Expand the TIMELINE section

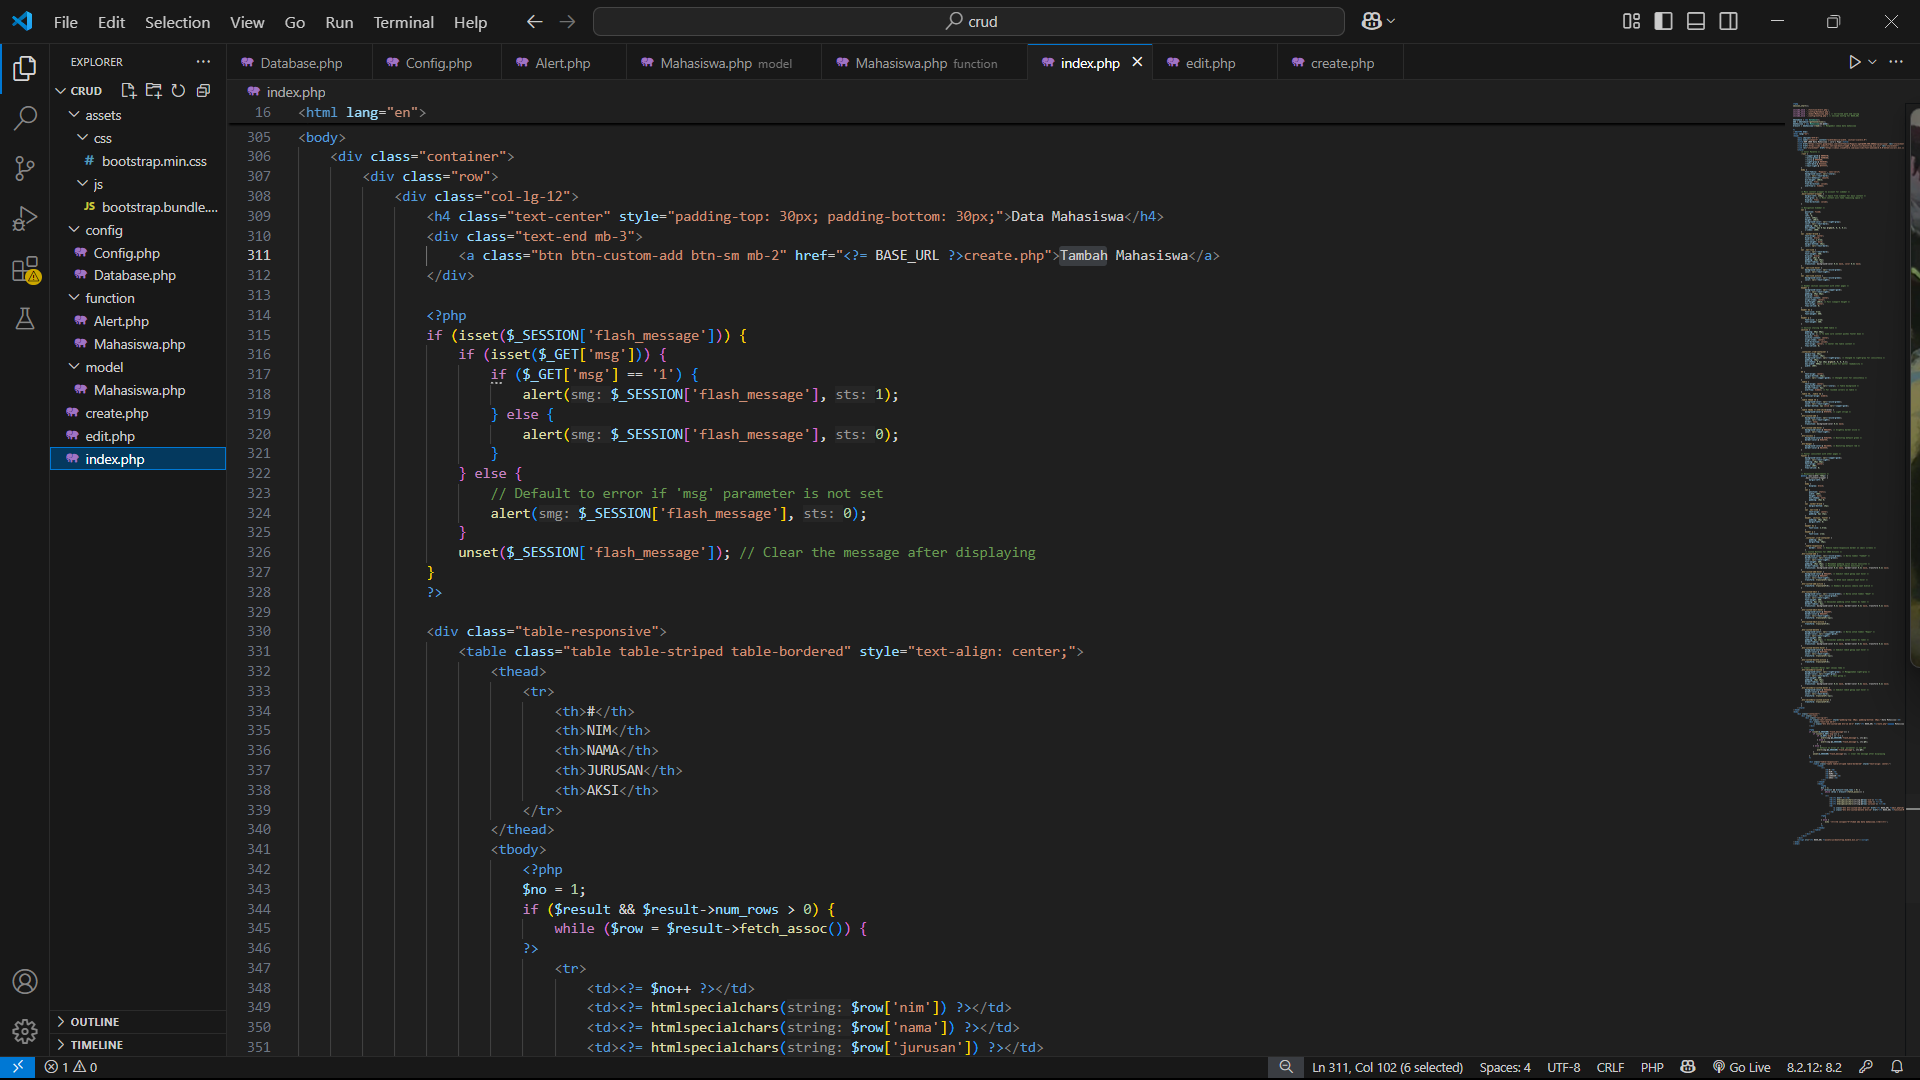97,1045
